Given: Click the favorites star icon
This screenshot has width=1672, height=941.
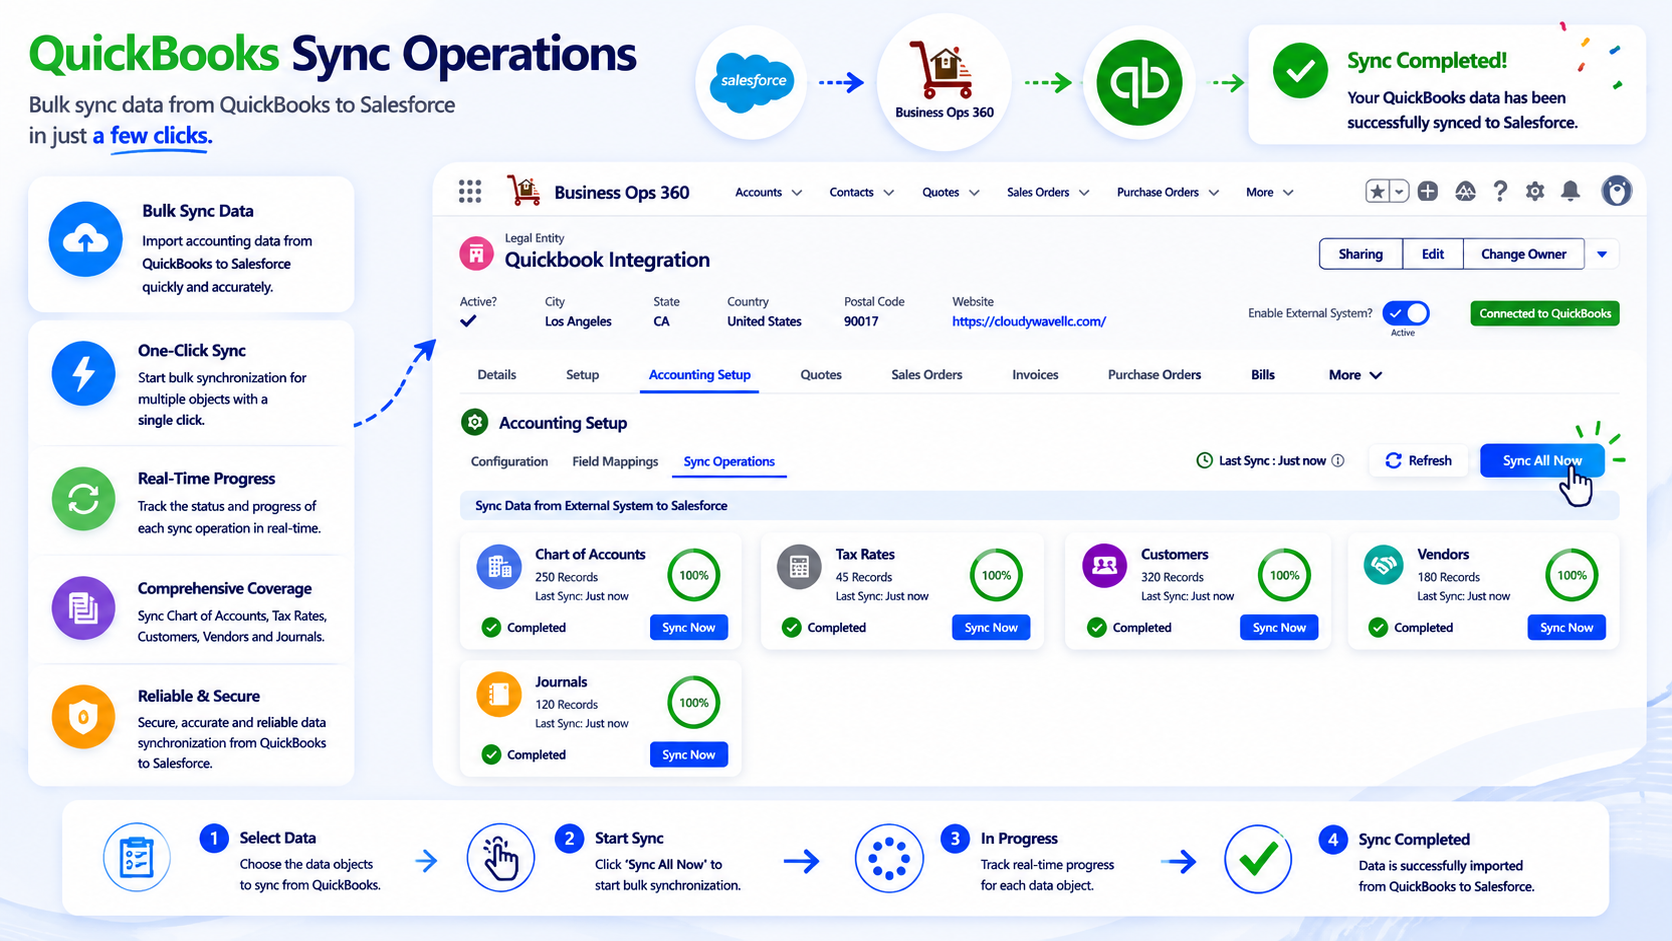Looking at the screenshot, I should pyautogui.click(x=1378, y=191).
